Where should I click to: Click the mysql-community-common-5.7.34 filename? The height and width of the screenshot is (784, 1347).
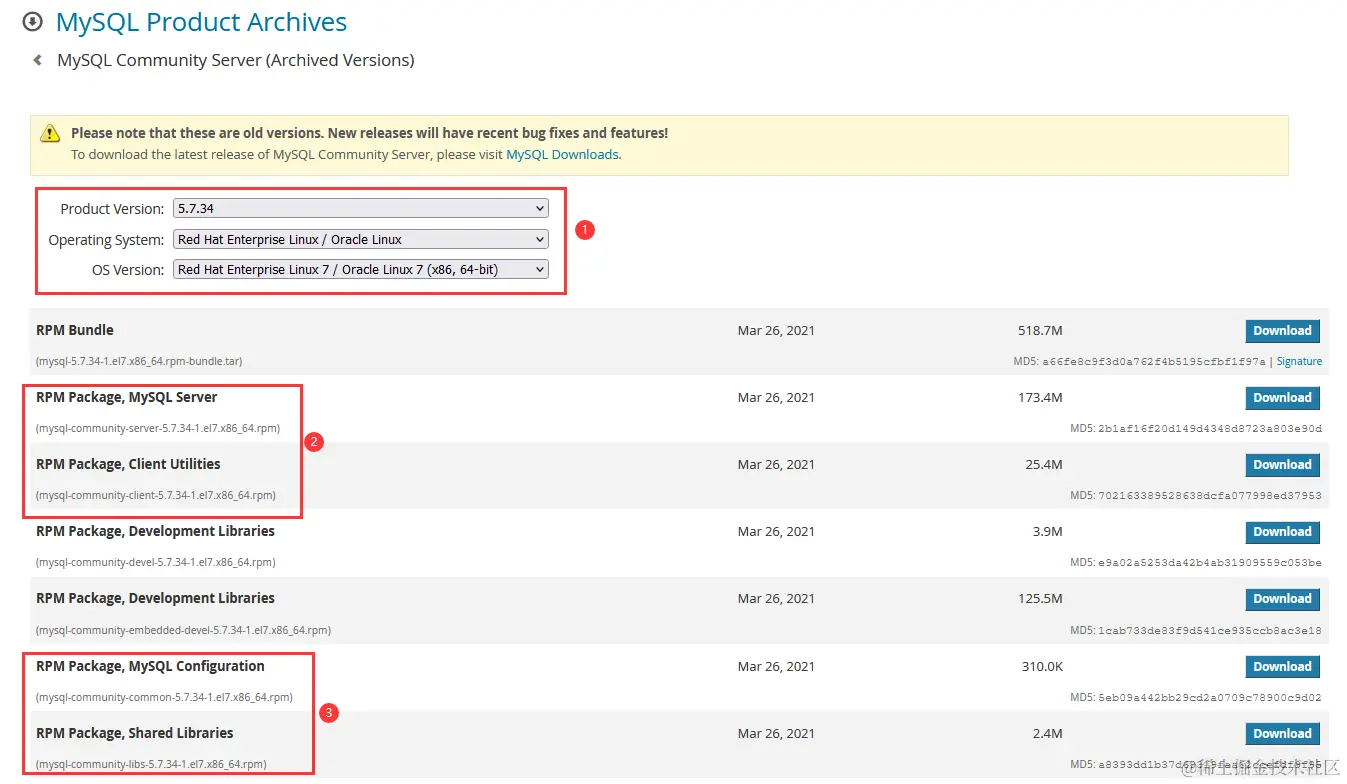click(x=164, y=697)
